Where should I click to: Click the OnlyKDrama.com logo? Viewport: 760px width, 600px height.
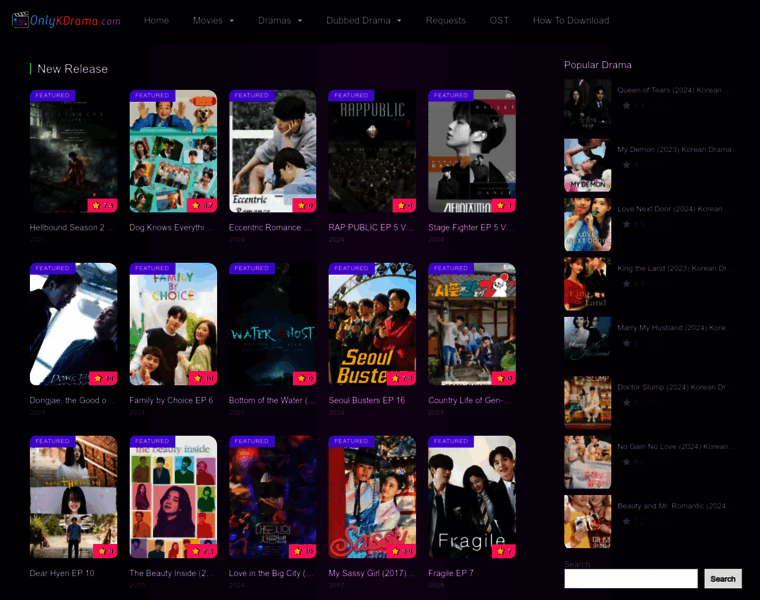click(x=66, y=20)
